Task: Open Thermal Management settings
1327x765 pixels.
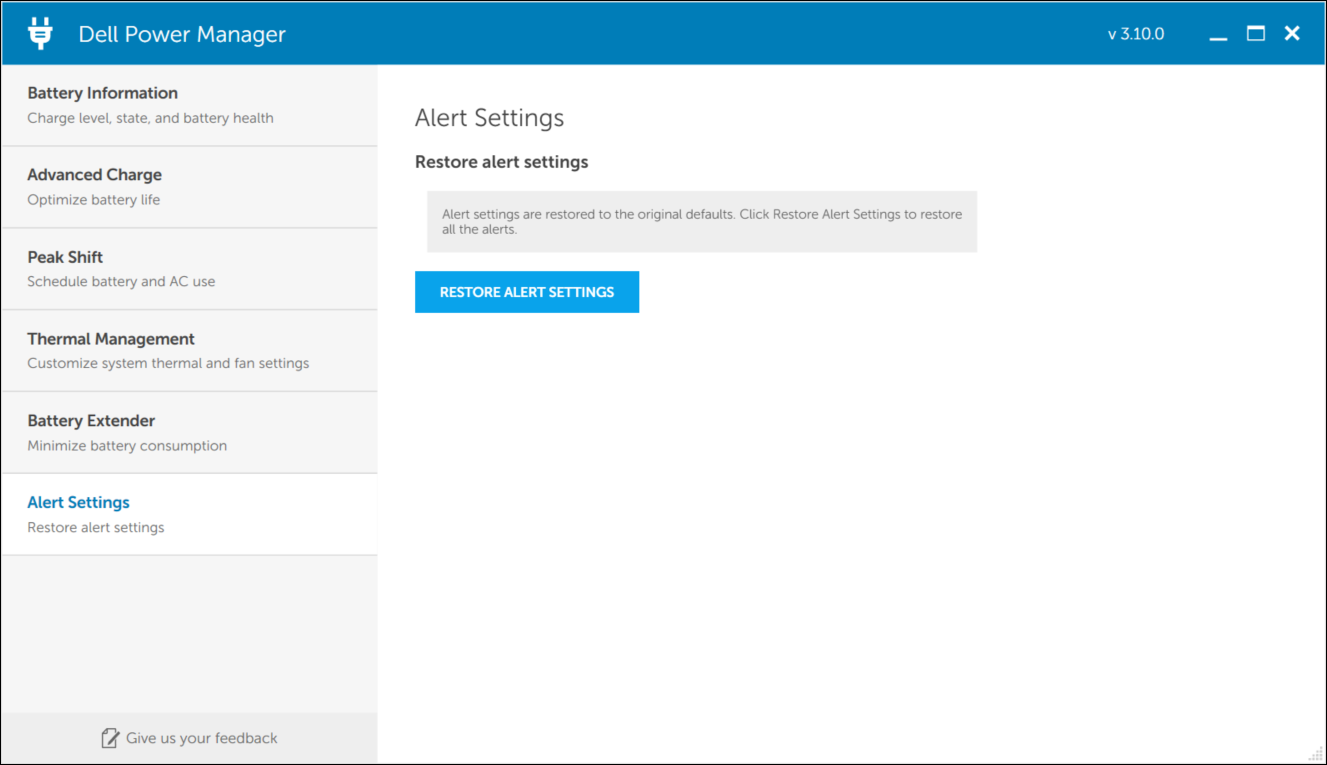Action: [111, 339]
